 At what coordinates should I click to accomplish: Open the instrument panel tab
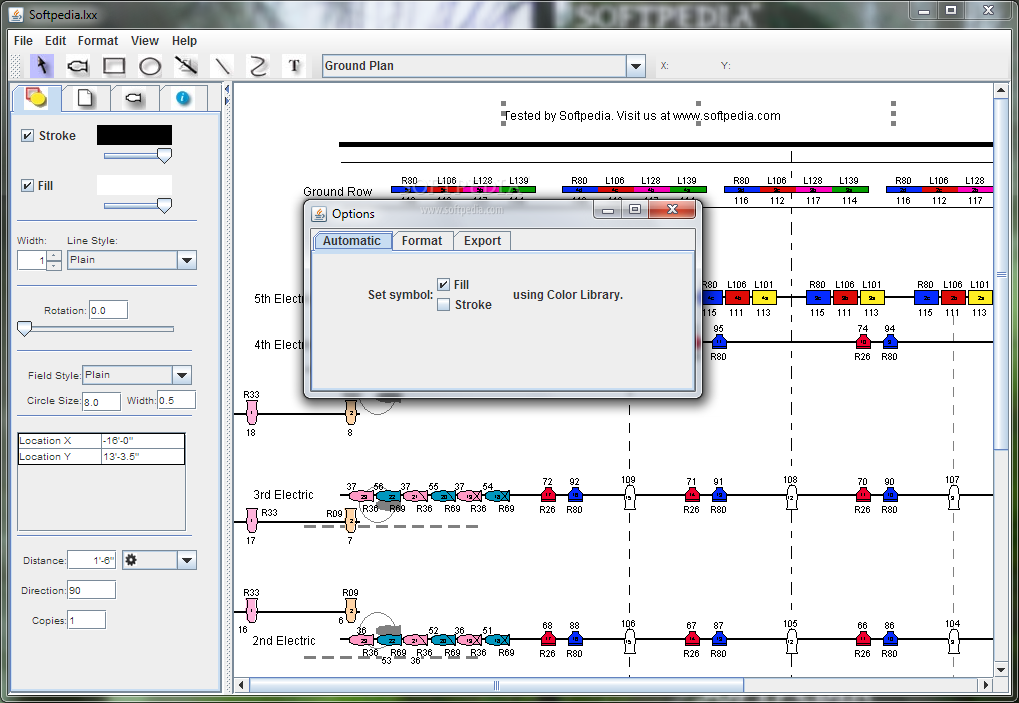[x=134, y=98]
